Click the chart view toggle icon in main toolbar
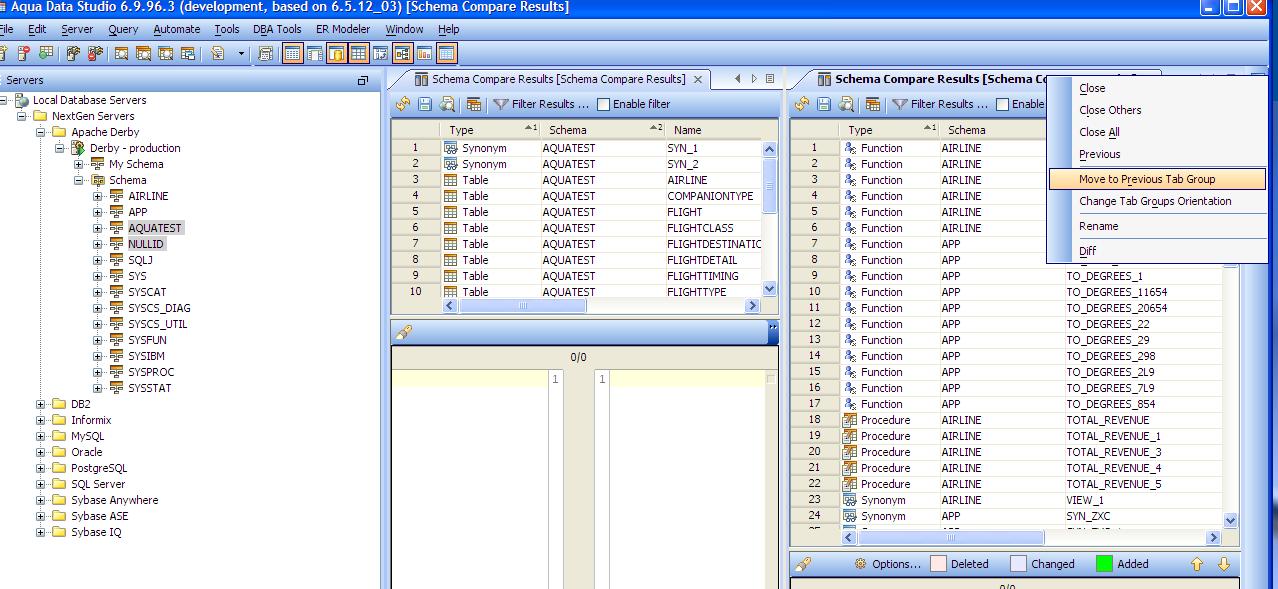Viewport: 1278px width, 589px height. pyautogui.click(x=424, y=53)
